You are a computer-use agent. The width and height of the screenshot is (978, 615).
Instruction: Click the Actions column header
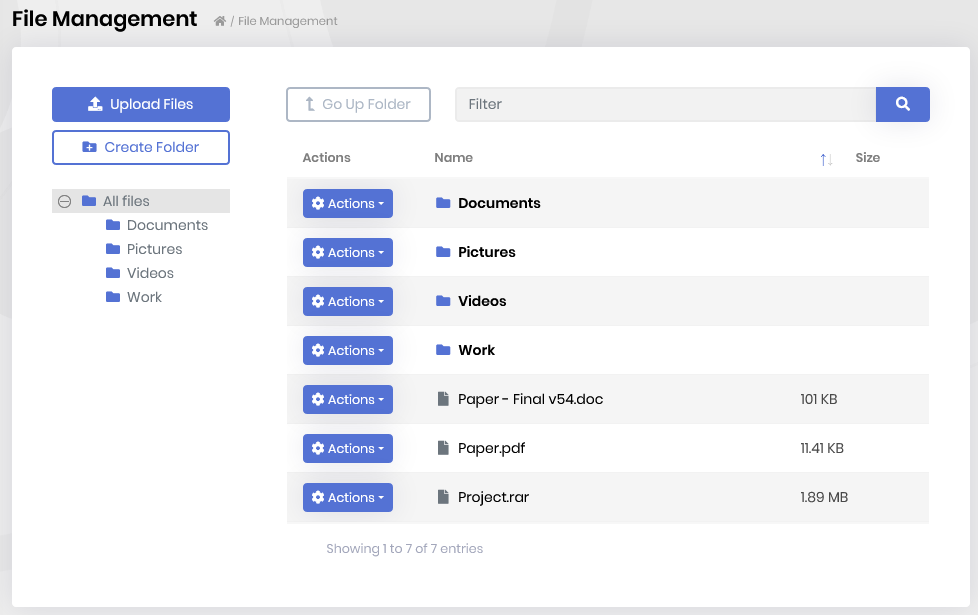tap(326, 158)
